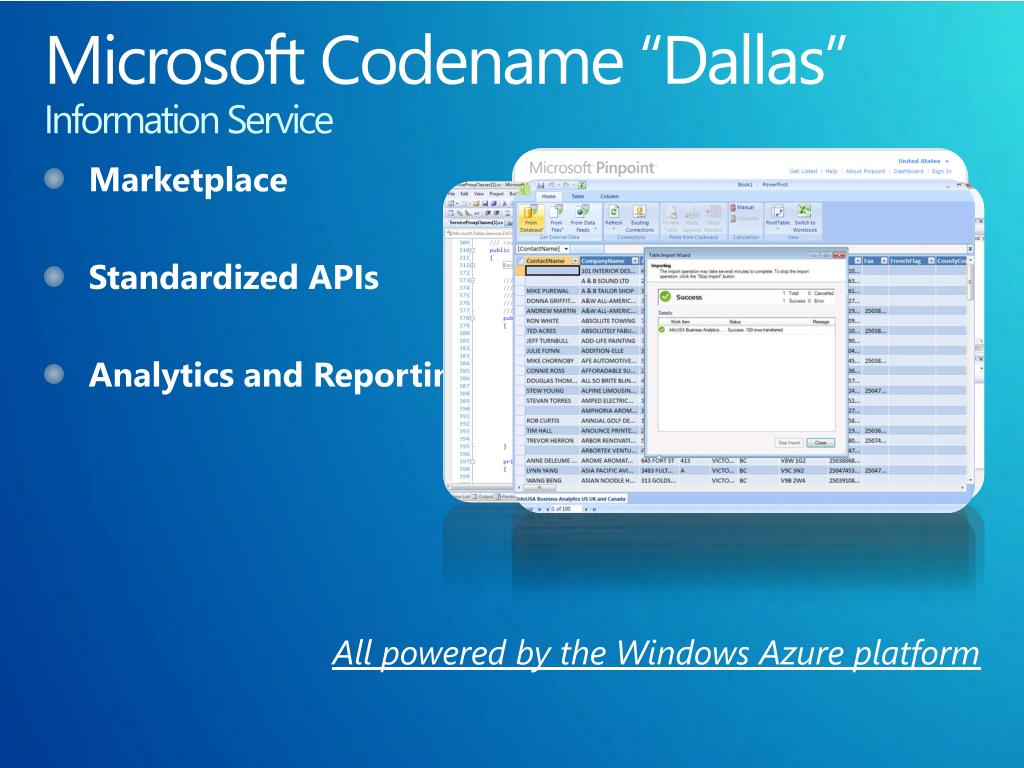Image resolution: width=1024 pixels, height=768 pixels.
Task: Open the CompanyName column filter dropdown
Action: 635,261
